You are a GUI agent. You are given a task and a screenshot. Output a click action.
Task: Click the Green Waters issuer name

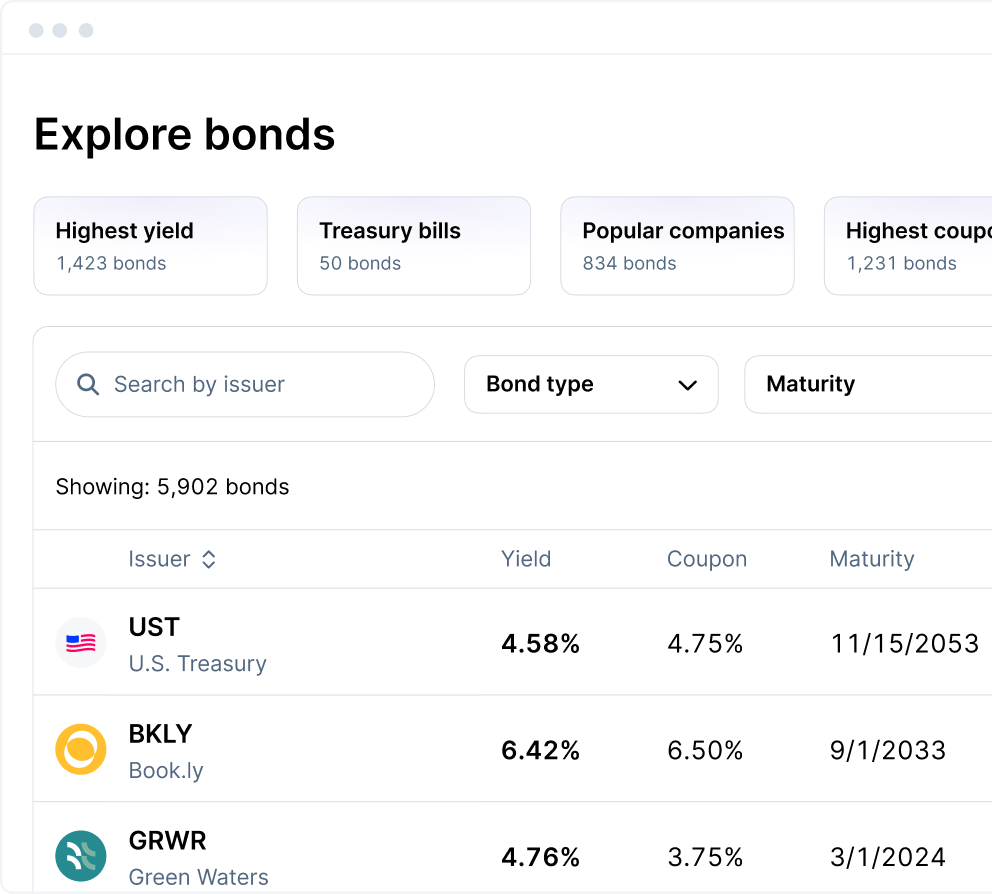(x=199, y=877)
